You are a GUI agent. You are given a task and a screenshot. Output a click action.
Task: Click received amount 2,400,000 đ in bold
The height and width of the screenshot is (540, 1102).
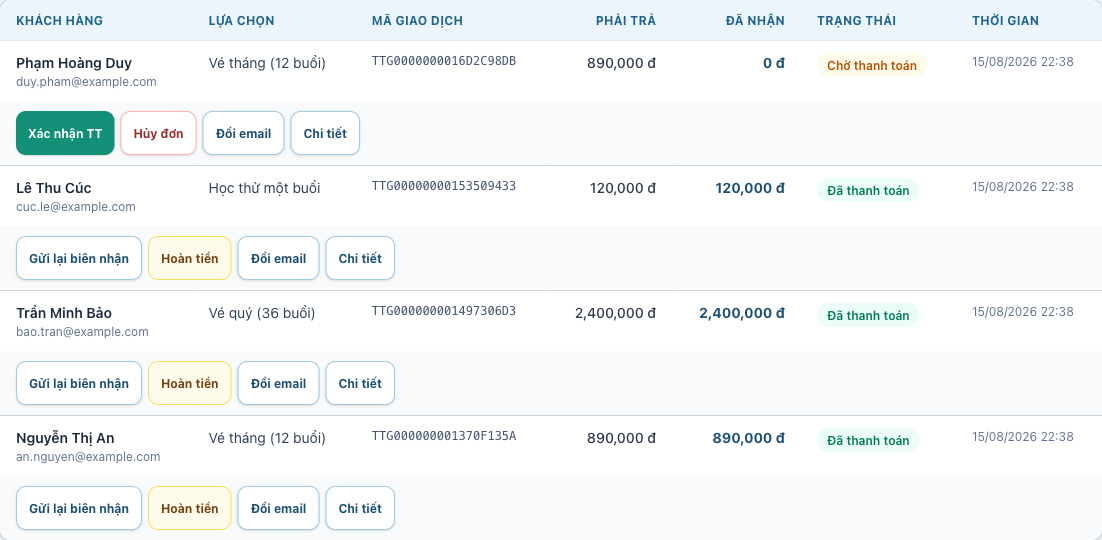(x=741, y=314)
